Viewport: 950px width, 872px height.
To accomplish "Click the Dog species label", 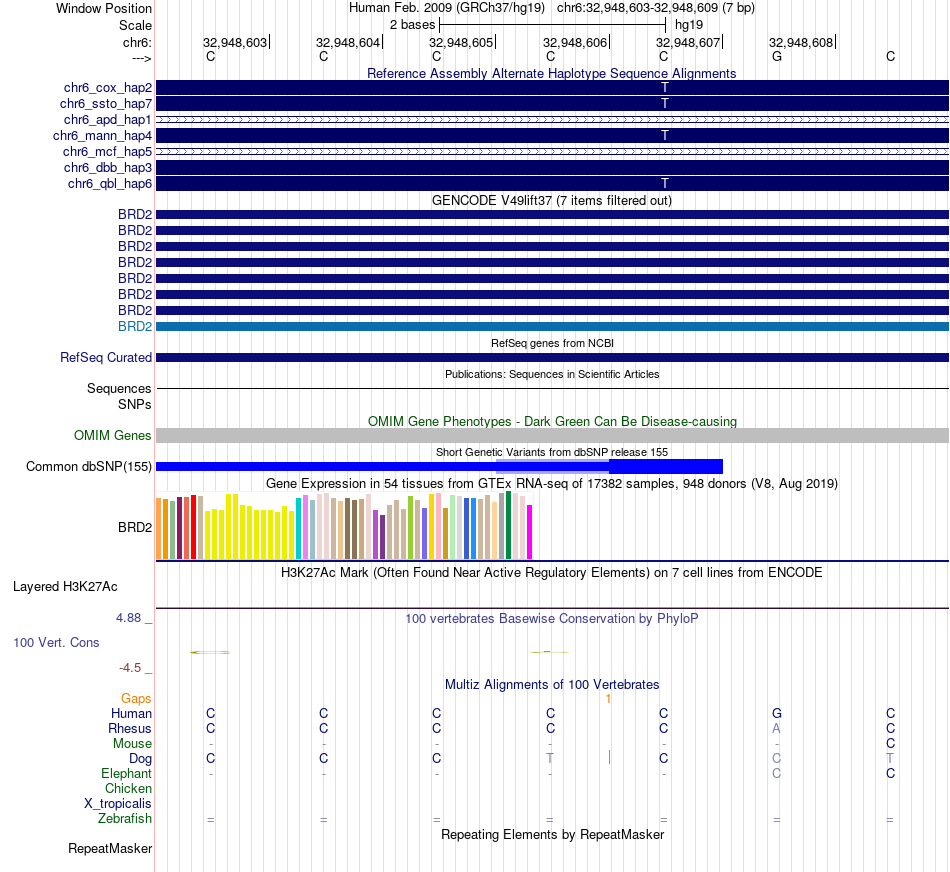I will (x=141, y=759).
